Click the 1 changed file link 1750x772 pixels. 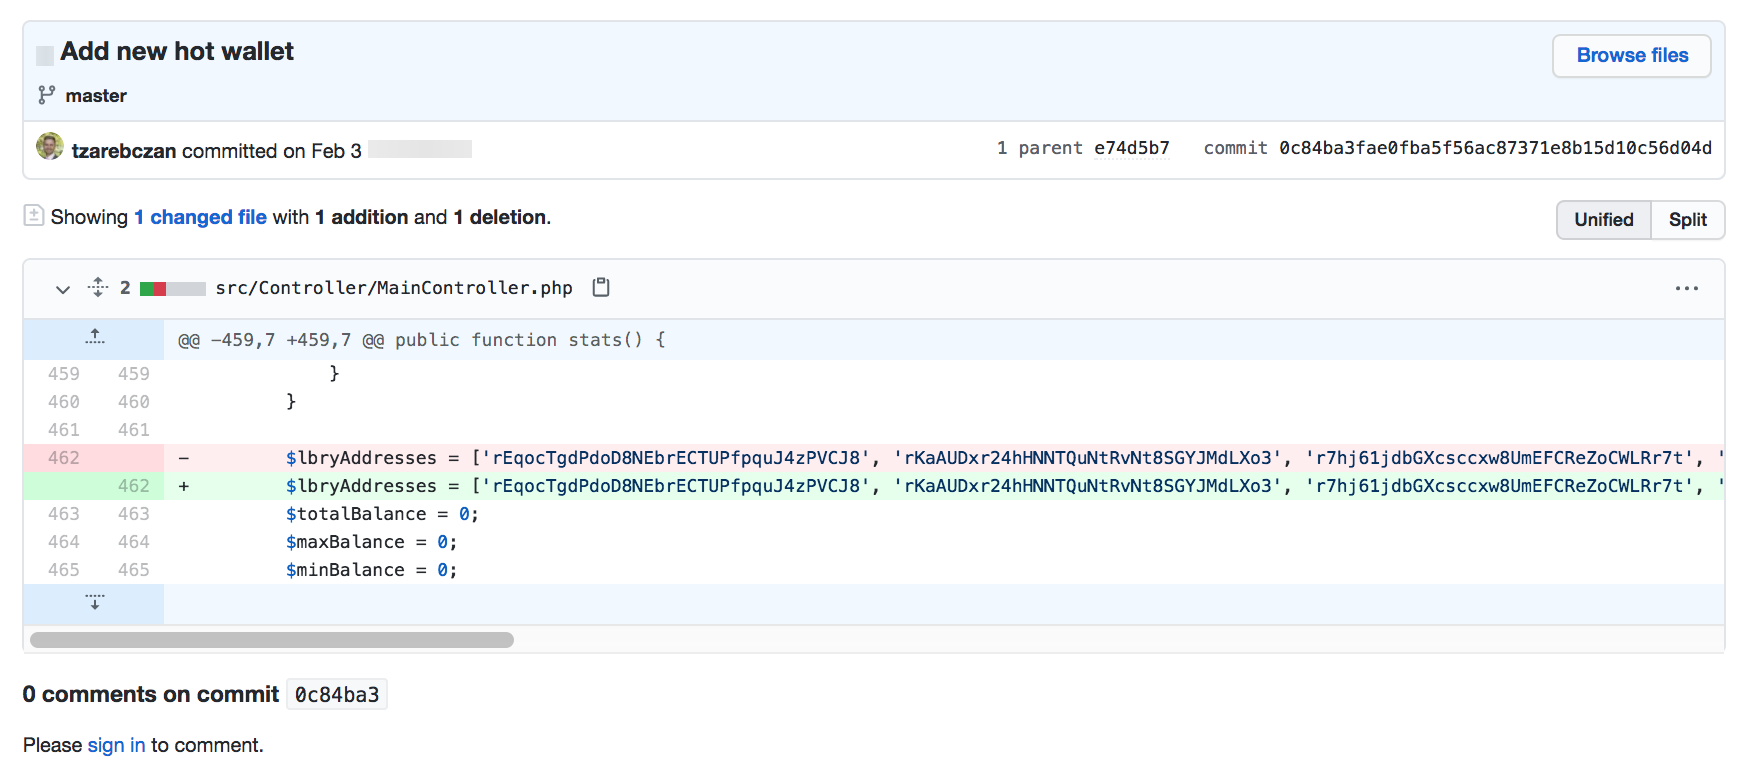200,217
